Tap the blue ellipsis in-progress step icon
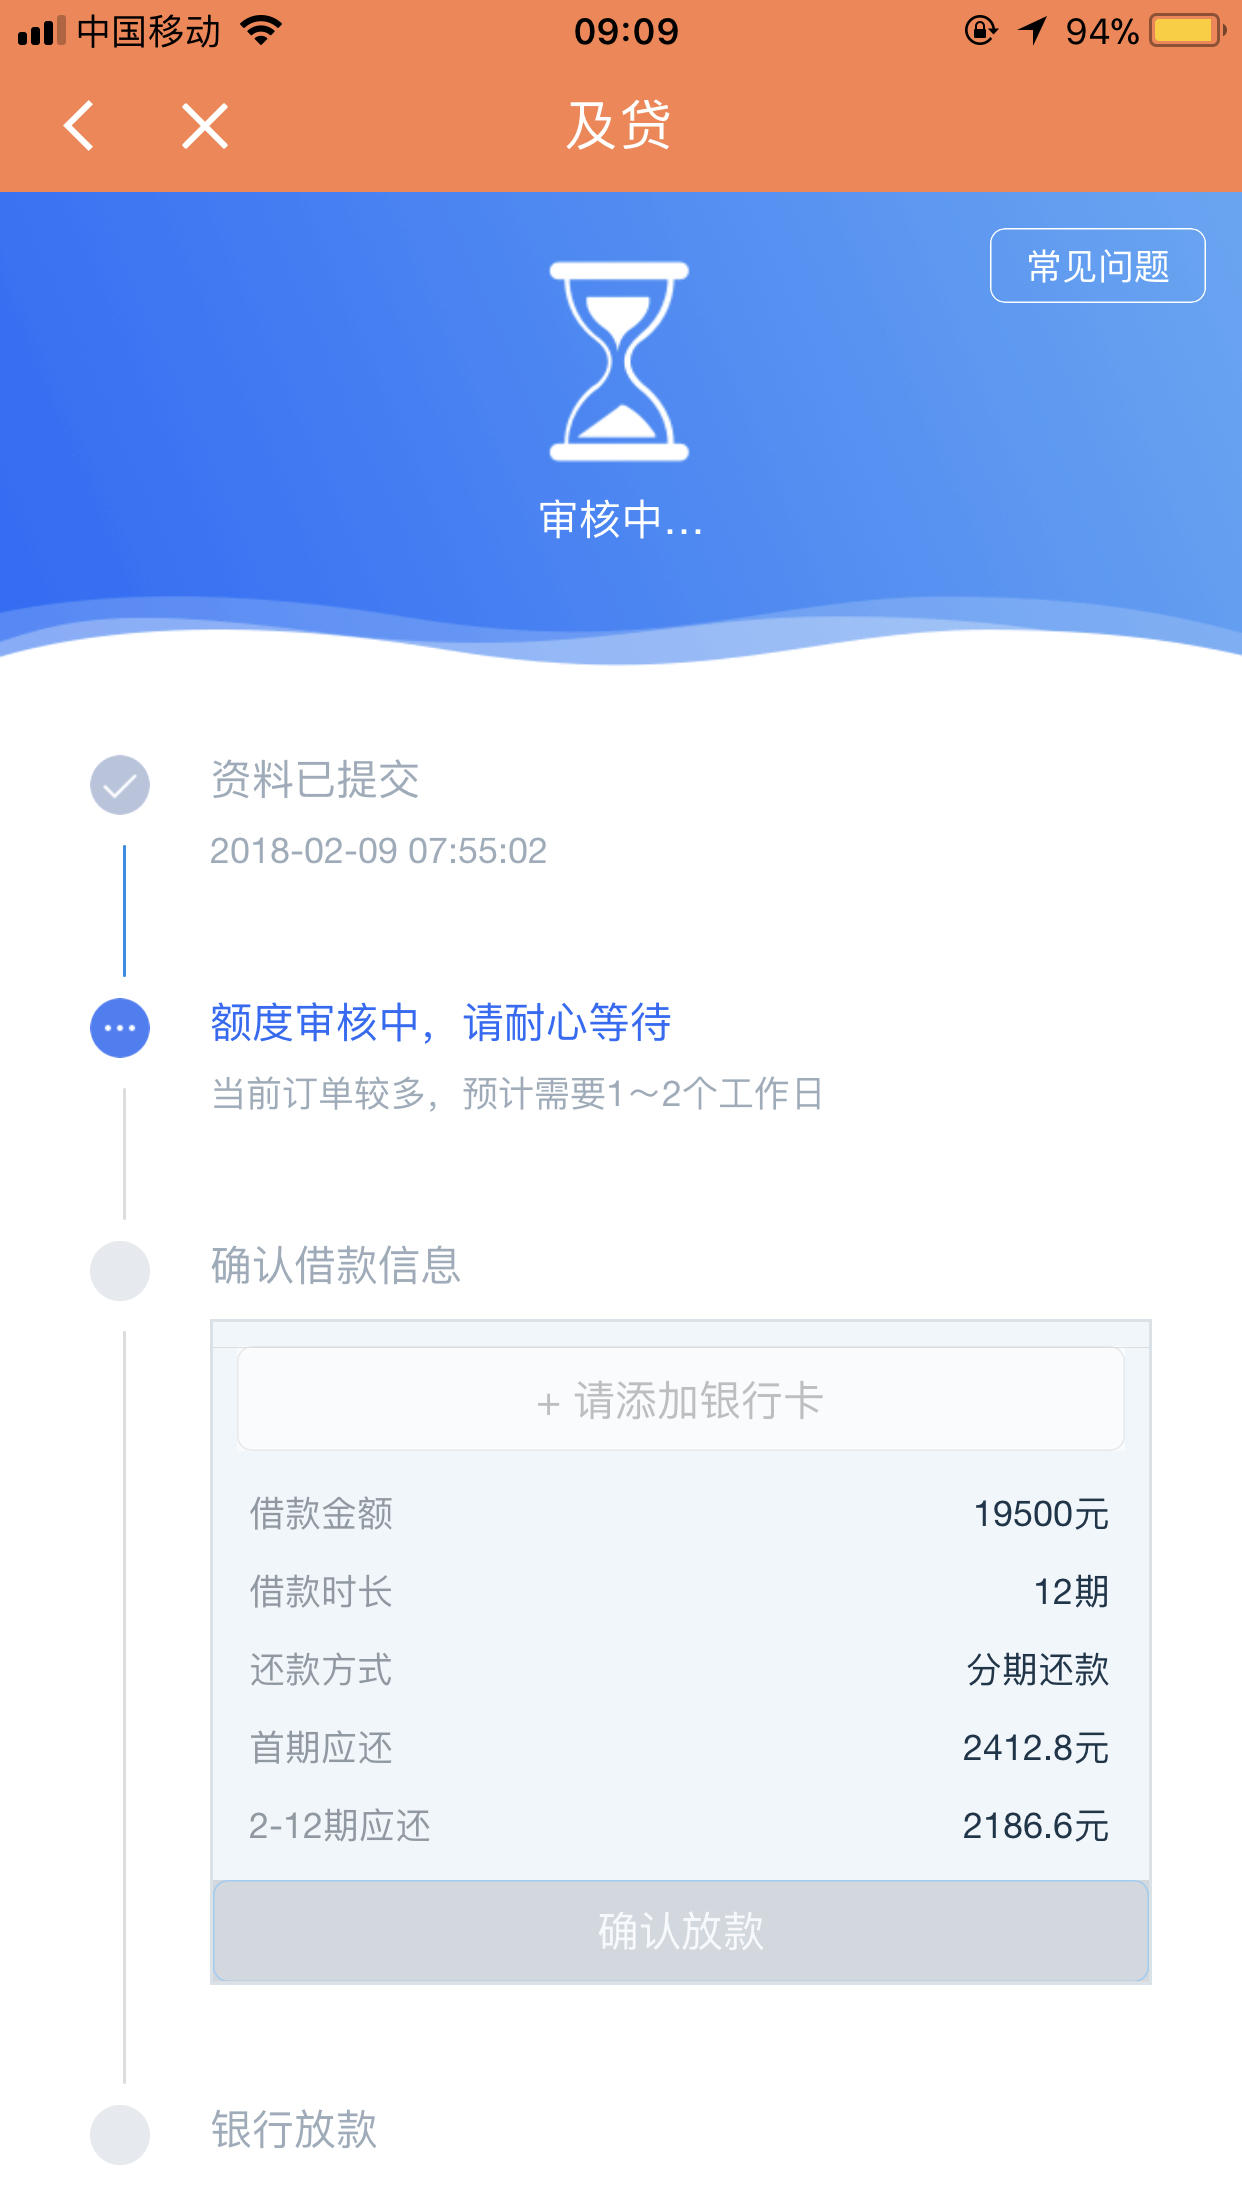1242x2208 pixels. coord(120,1028)
